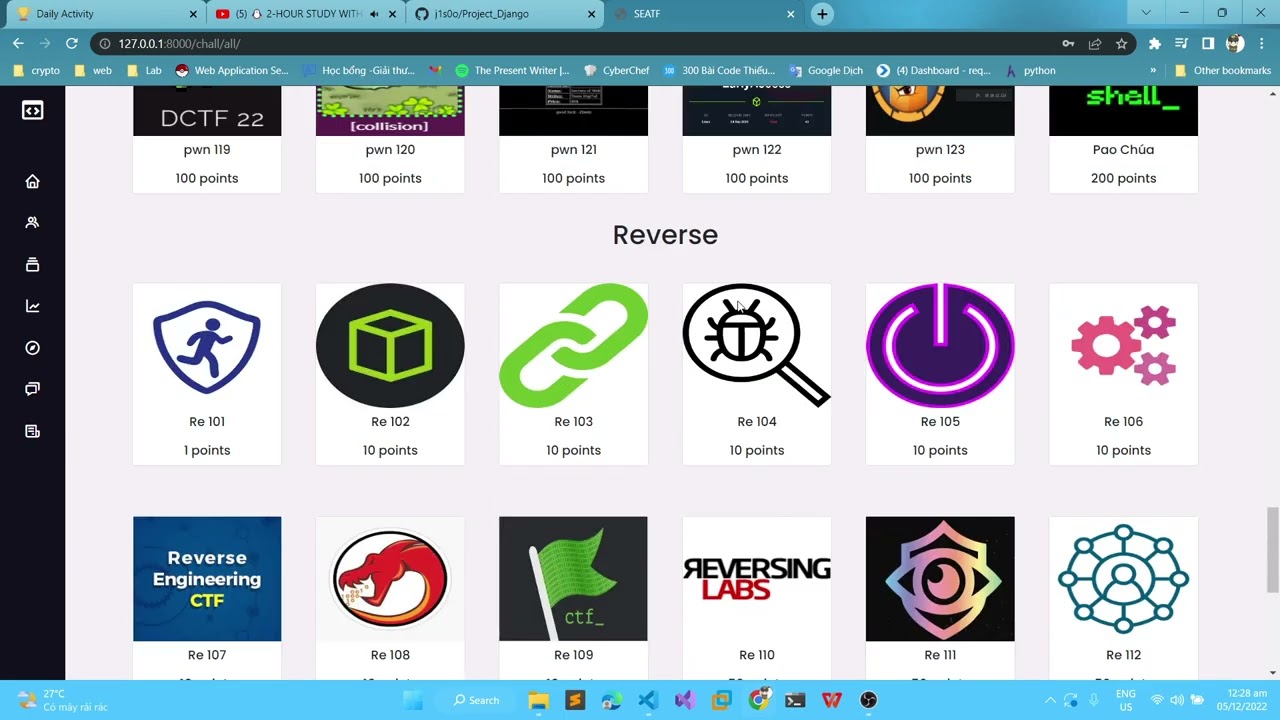Go back to the previous page
This screenshot has height=720, width=1280.
click(x=18, y=43)
